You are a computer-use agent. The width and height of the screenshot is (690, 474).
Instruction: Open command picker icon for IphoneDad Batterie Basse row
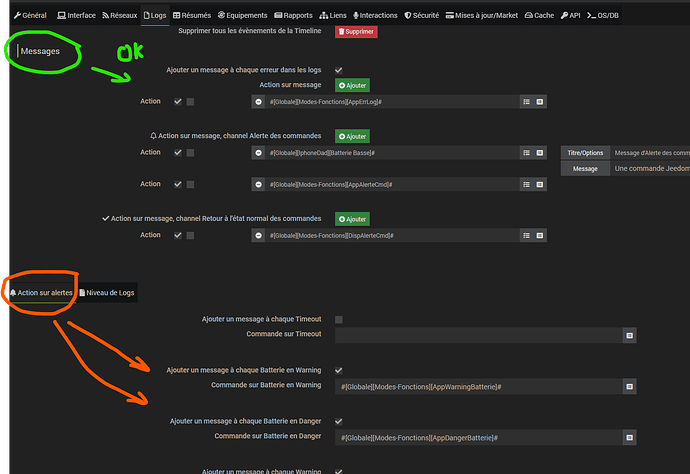pyautogui.click(x=540, y=153)
